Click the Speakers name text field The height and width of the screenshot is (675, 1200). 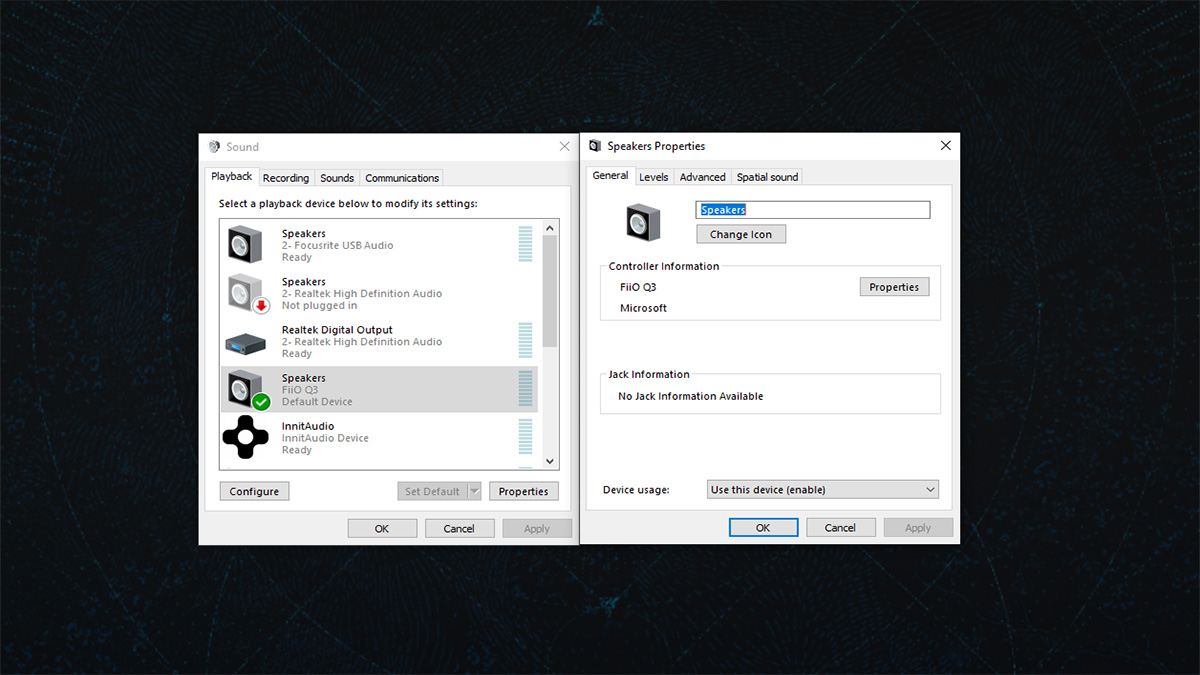pyautogui.click(x=813, y=210)
